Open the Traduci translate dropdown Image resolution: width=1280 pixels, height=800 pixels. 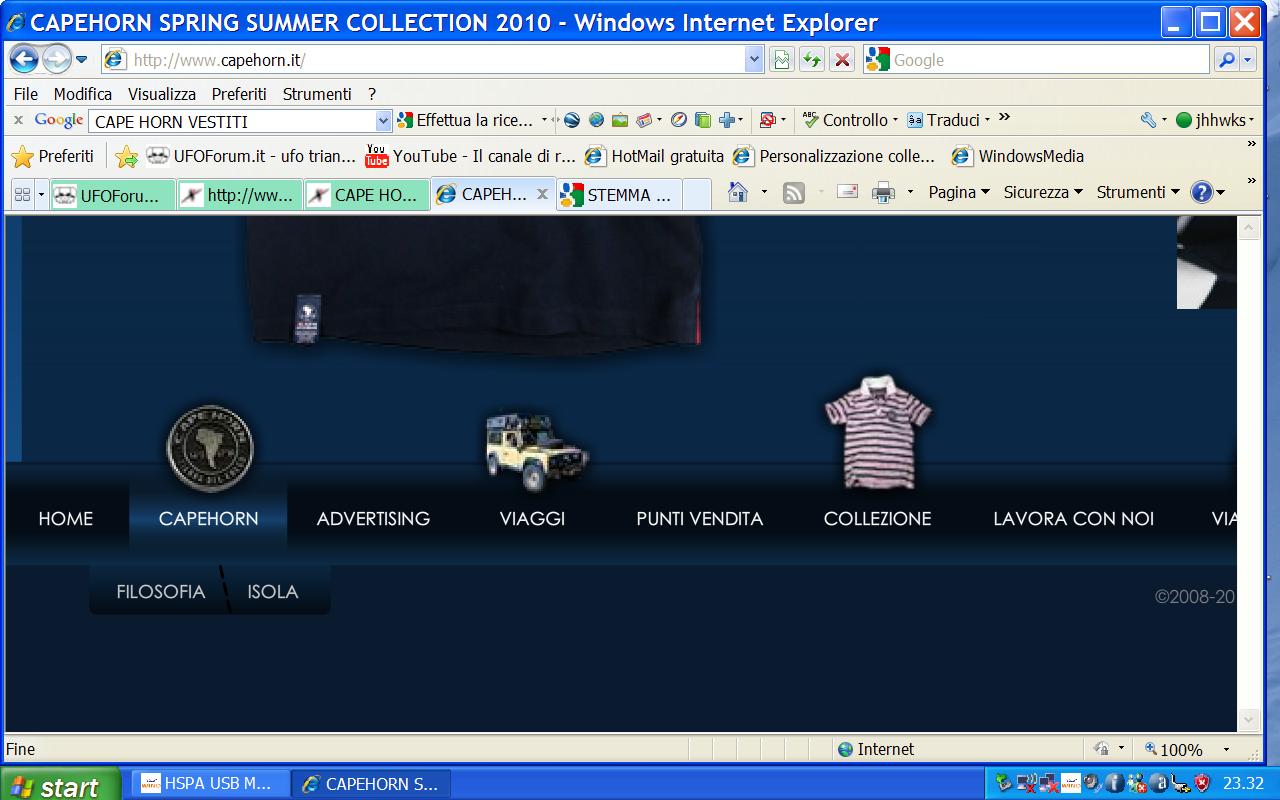pyautogui.click(x=948, y=120)
